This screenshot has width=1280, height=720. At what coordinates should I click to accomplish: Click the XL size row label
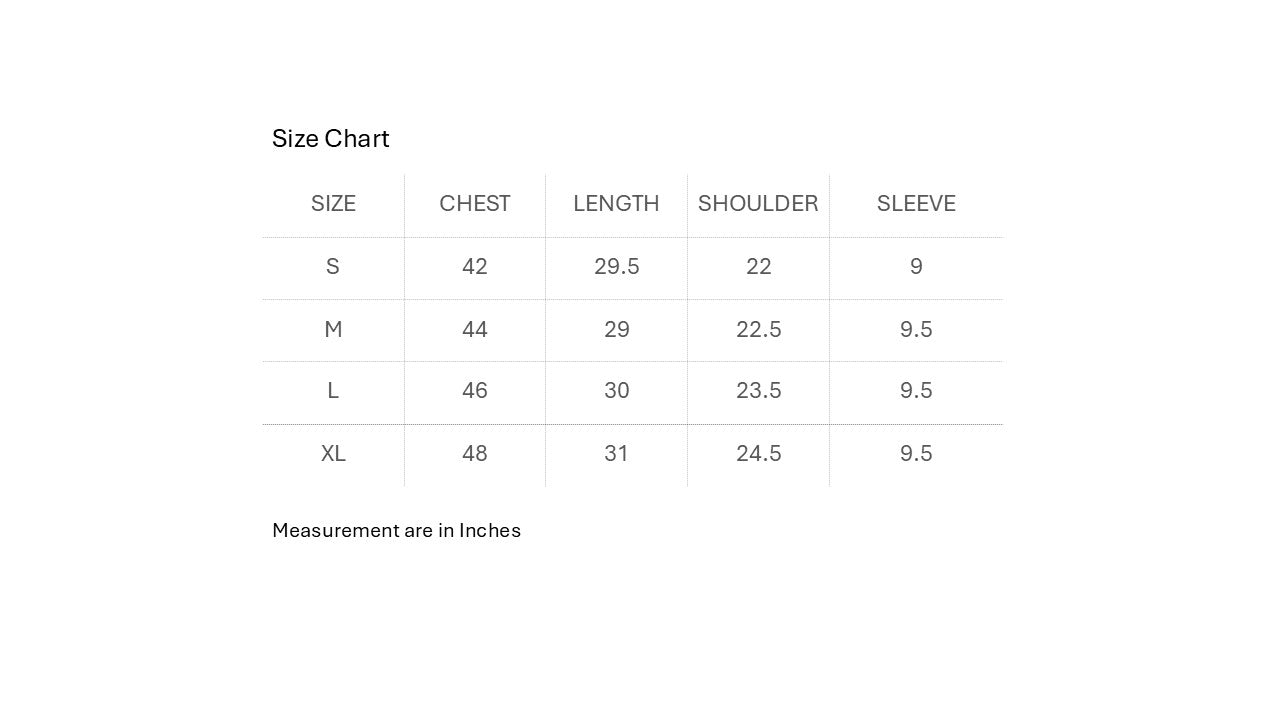pyautogui.click(x=333, y=454)
